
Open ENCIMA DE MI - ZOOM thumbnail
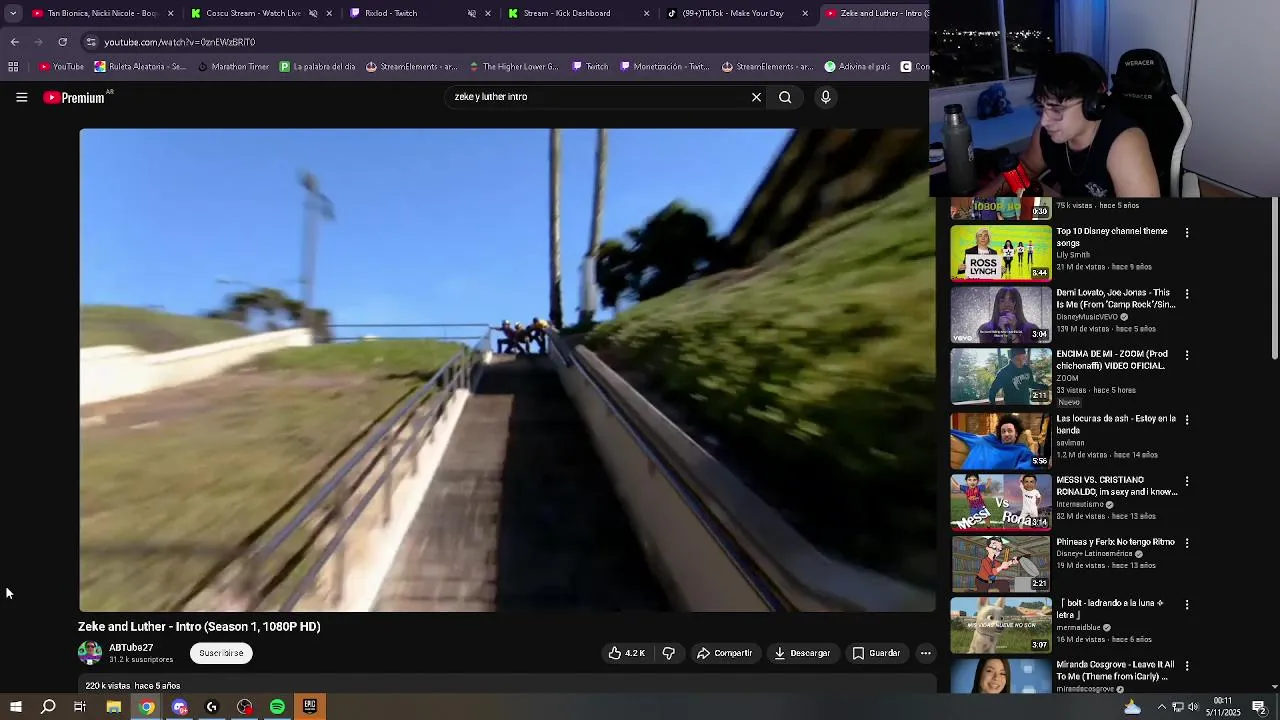click(1001, 376)
